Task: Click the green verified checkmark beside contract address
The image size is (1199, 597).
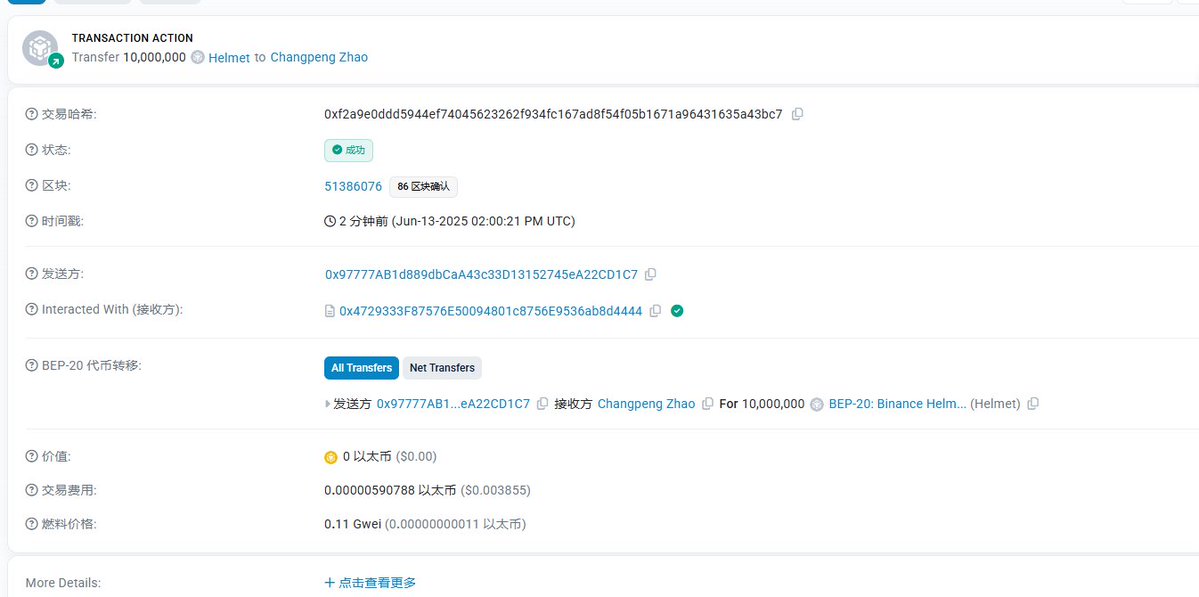Action: point(677,311)
